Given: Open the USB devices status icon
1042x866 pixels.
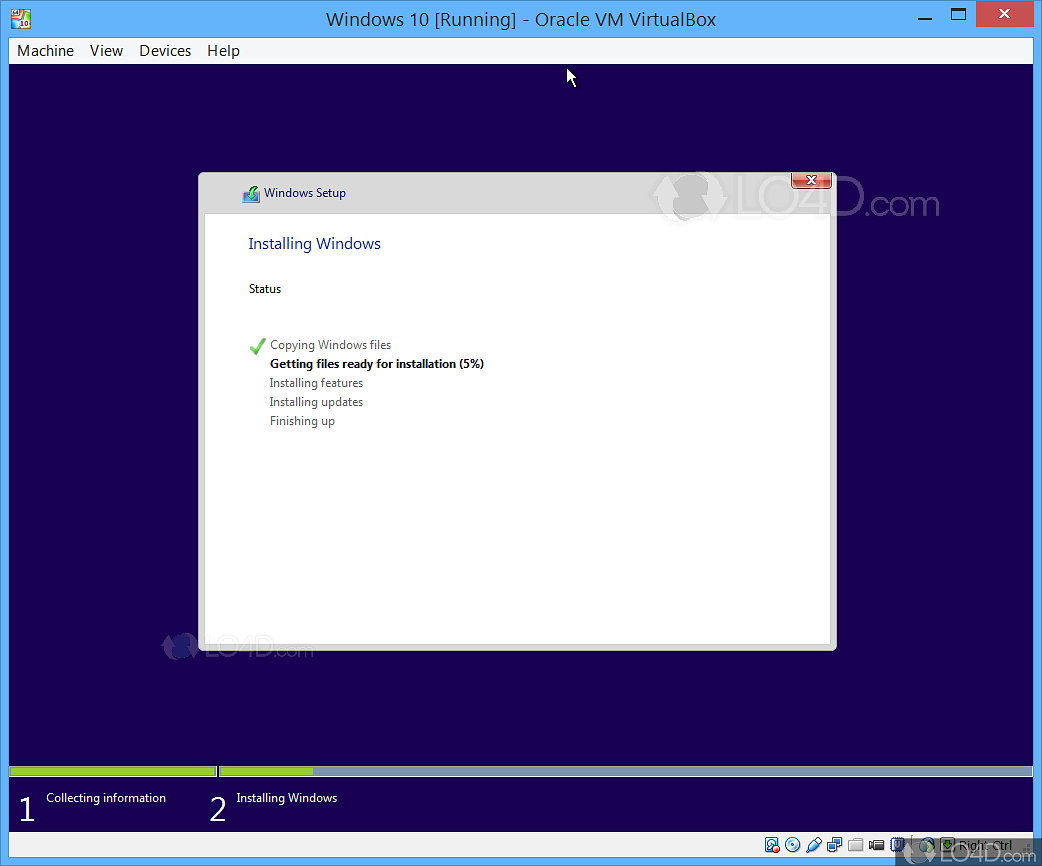Looking at the screenshot, I should pos(814,845).
